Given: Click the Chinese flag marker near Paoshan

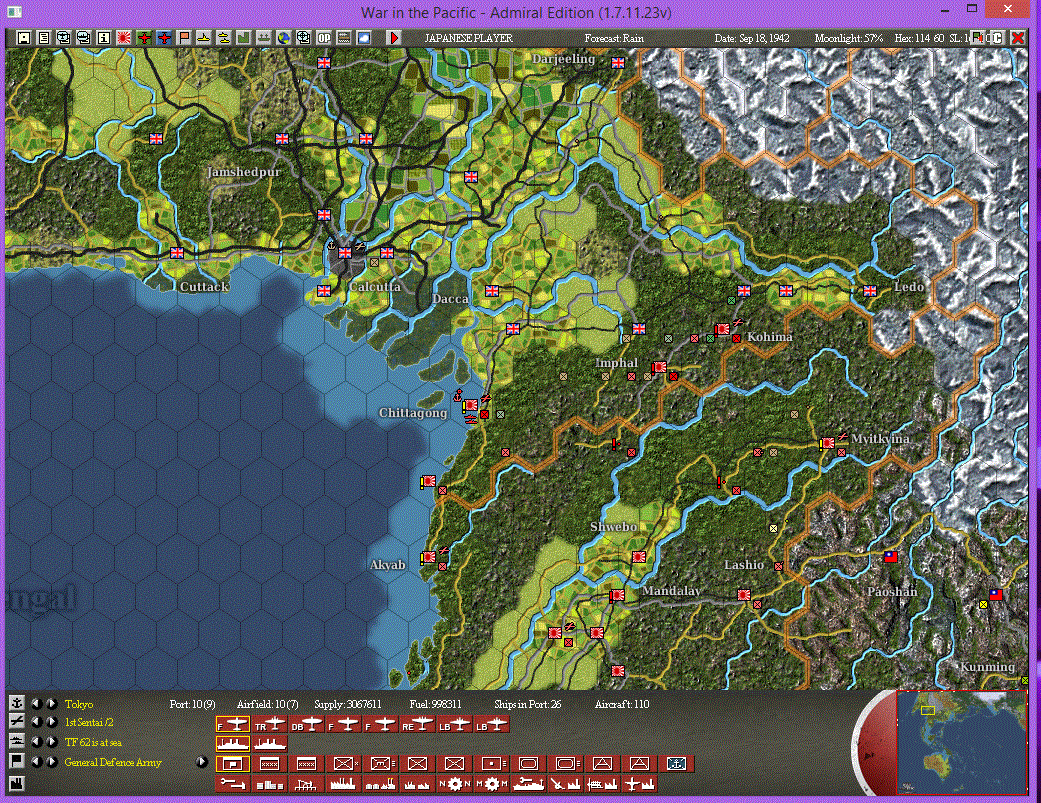Looking at the screenshot, I should 891,557.
